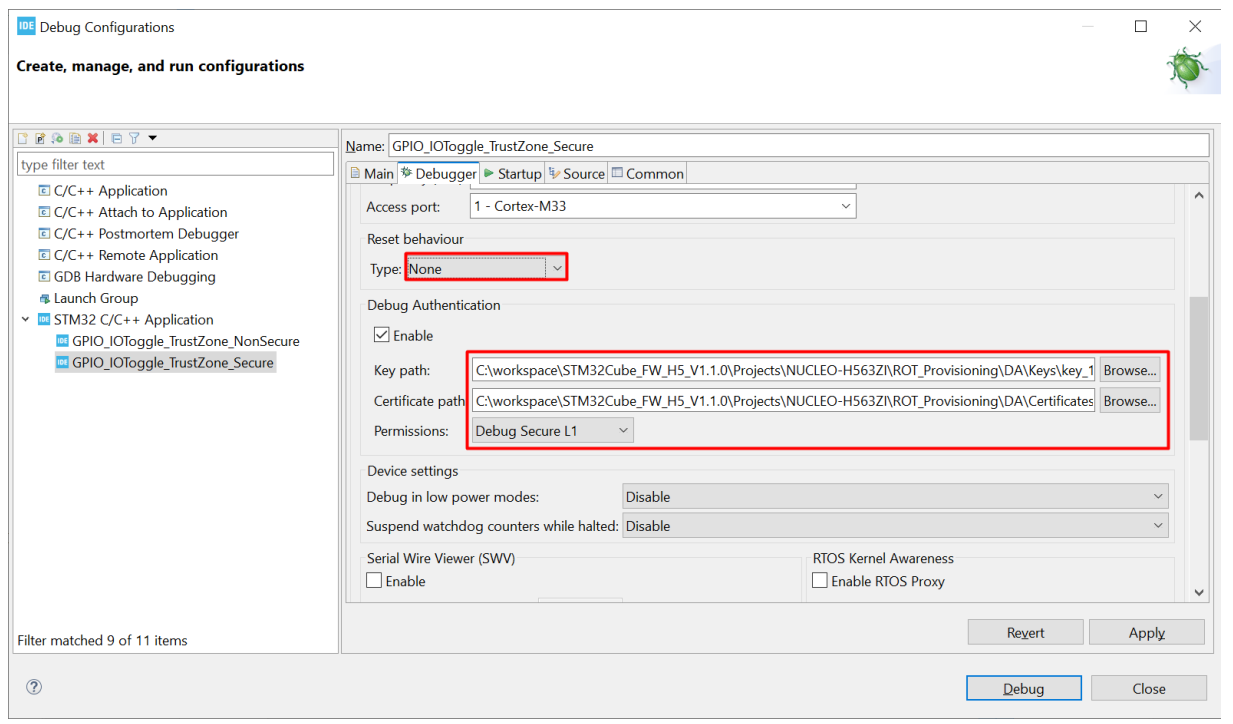
Task: Collapse all configuration tree items
Action: (117, 138)
